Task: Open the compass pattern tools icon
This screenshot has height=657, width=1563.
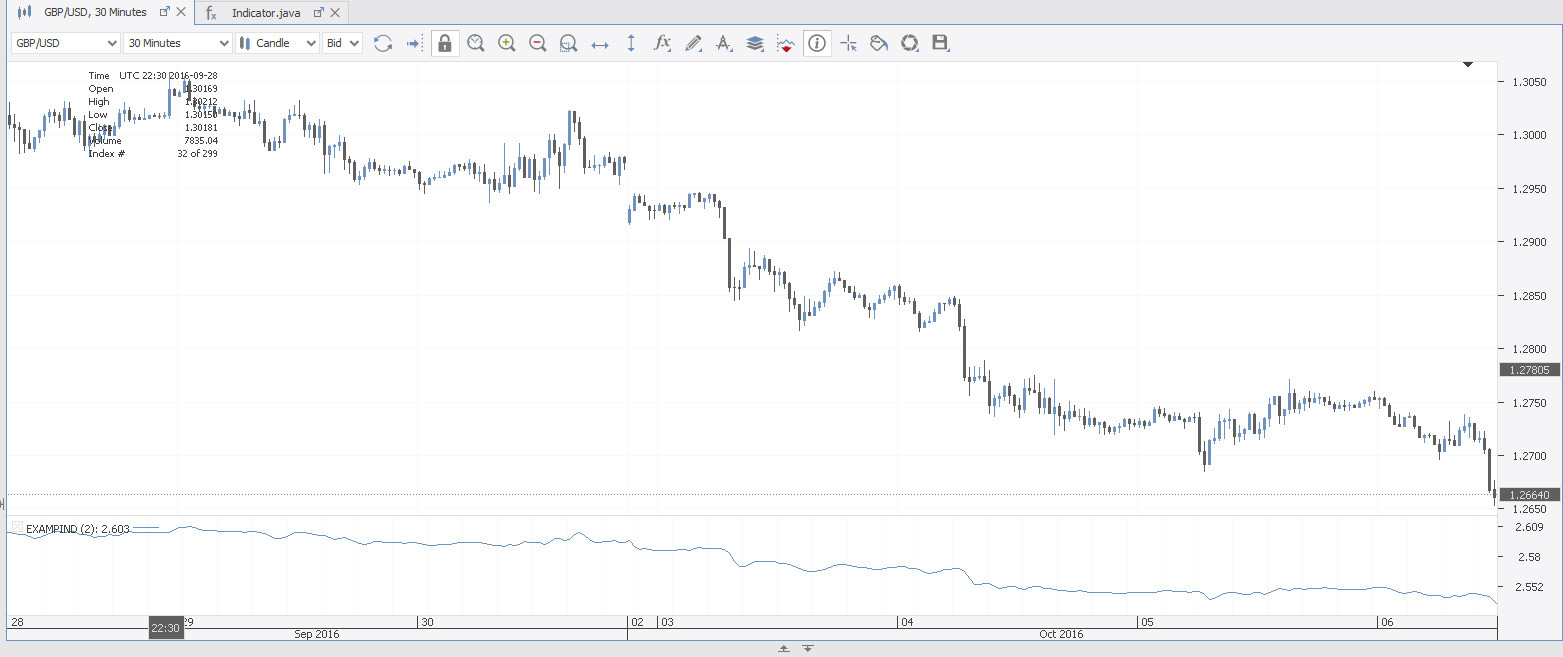Action: pyautogui.click(x=724, y=43)
